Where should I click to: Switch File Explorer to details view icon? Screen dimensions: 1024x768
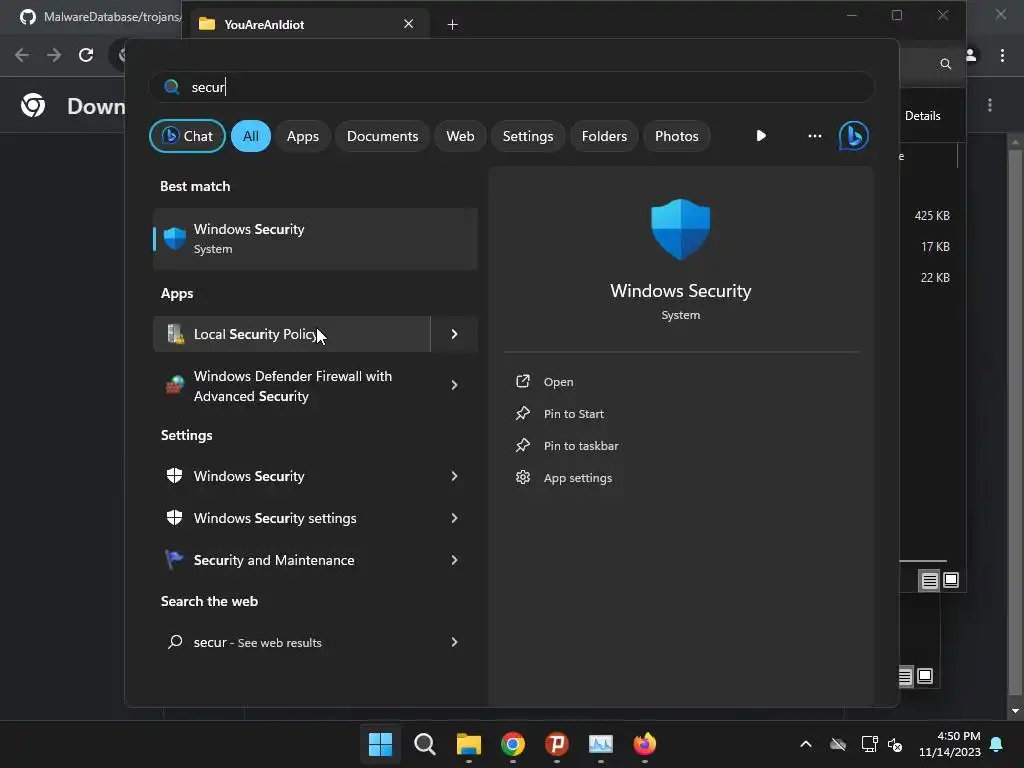point(929,580)
